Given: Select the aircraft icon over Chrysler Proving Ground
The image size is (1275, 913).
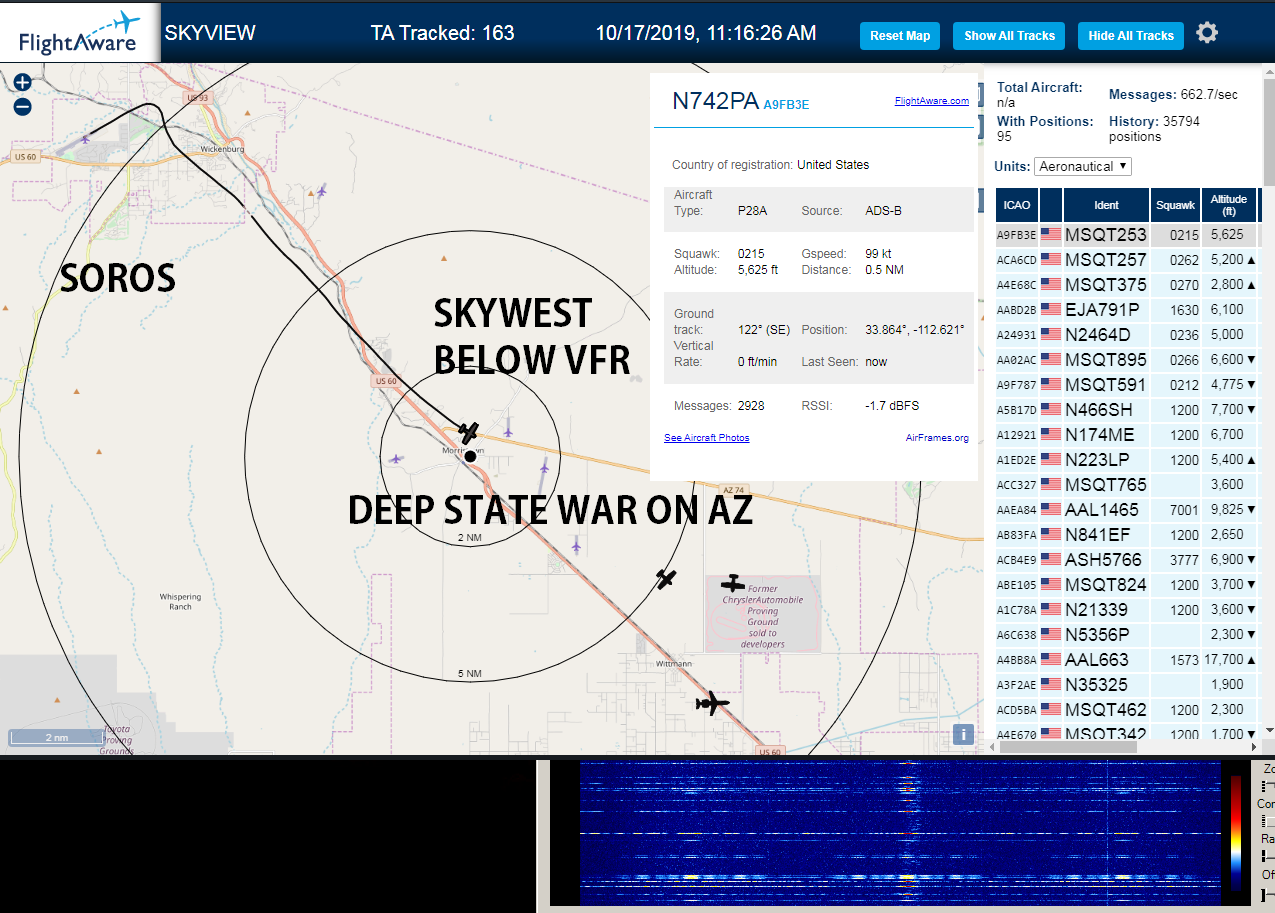Looking at the screenshot, I should coord(734,583).
